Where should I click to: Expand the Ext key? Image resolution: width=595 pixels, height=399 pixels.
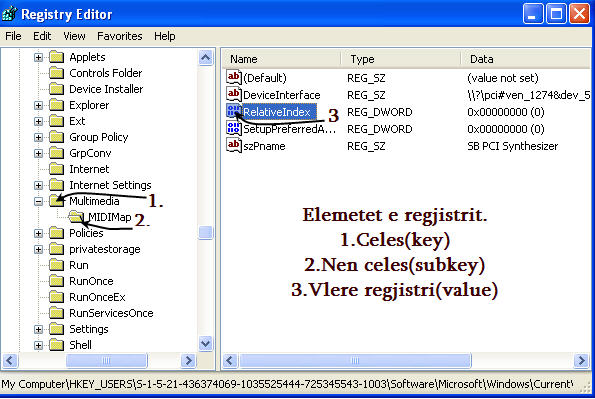pos(38,121)
